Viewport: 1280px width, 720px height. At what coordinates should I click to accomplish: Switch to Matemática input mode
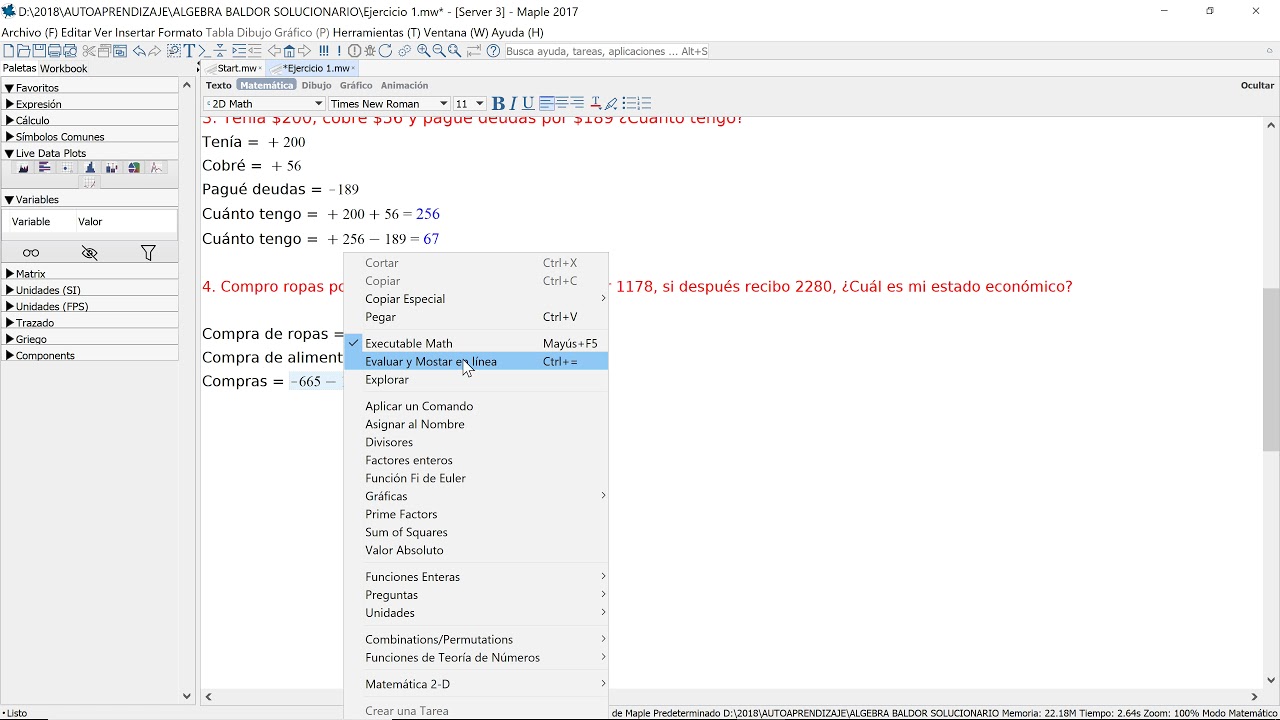pos(266,86)
